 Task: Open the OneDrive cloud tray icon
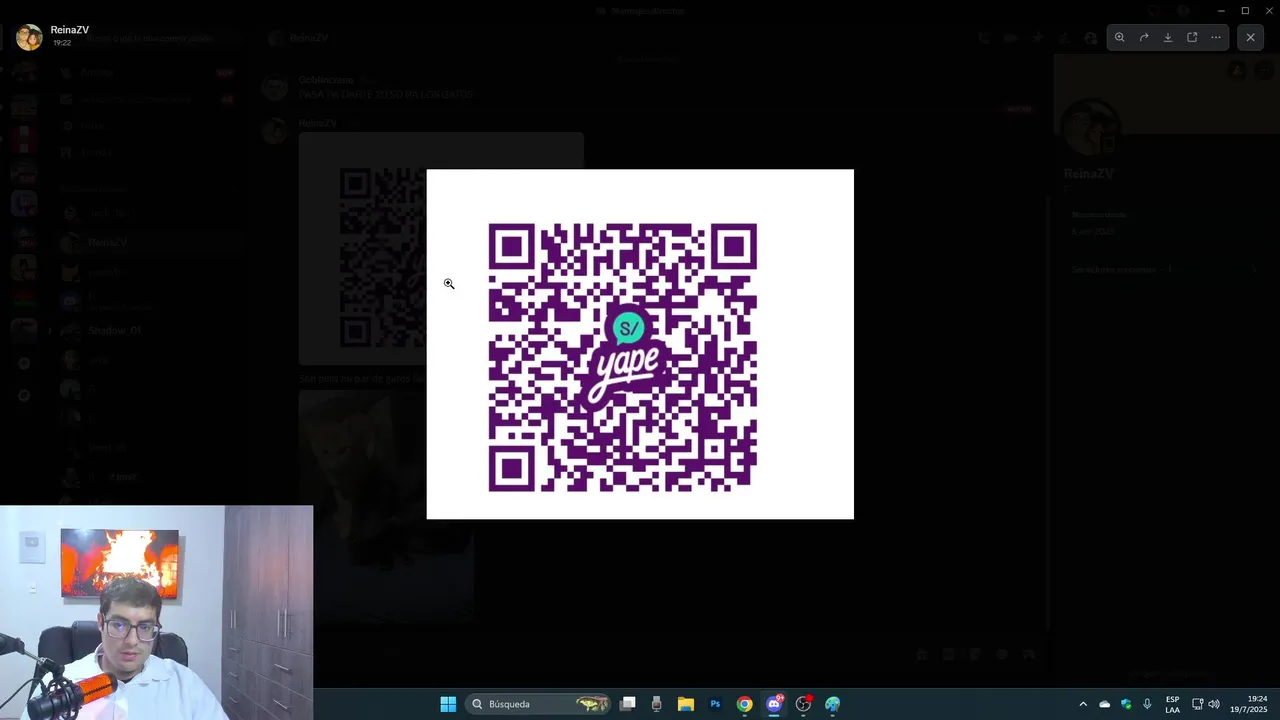[x=1105, y=704]
